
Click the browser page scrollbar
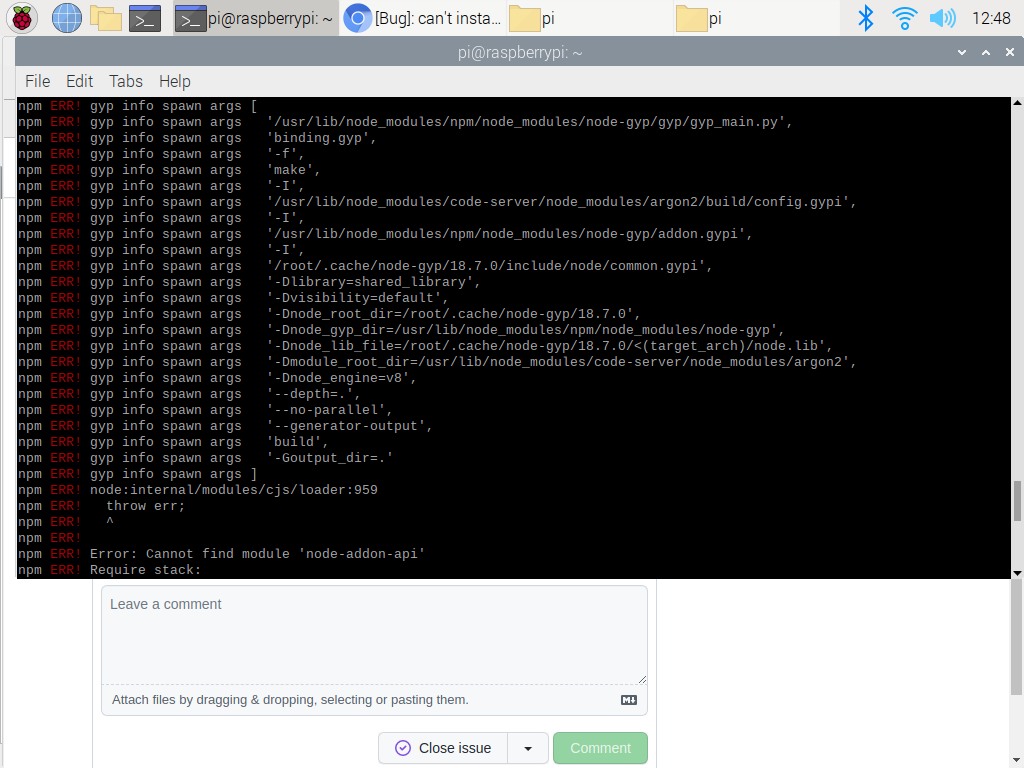click(x=1017, y=637)
